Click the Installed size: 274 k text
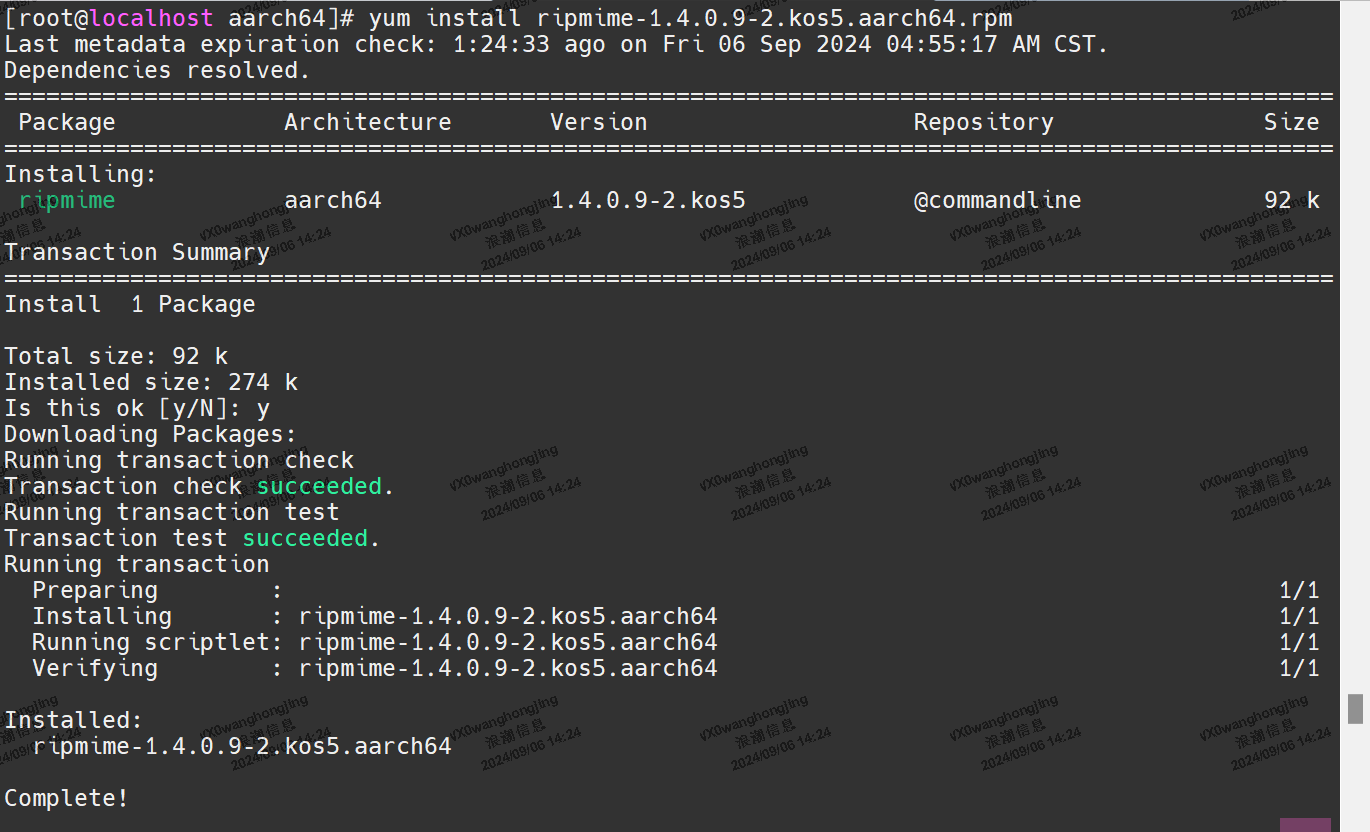 tap(150, 381)
